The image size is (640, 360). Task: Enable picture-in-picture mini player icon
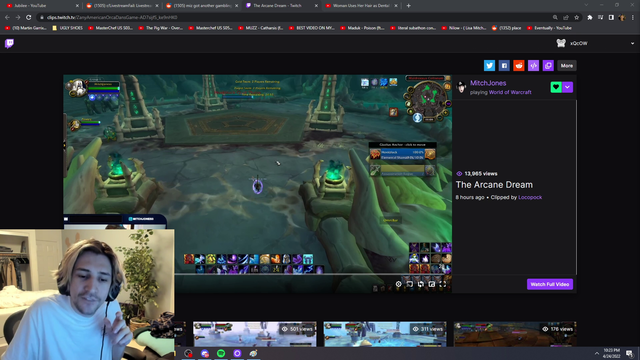(431, 284)
